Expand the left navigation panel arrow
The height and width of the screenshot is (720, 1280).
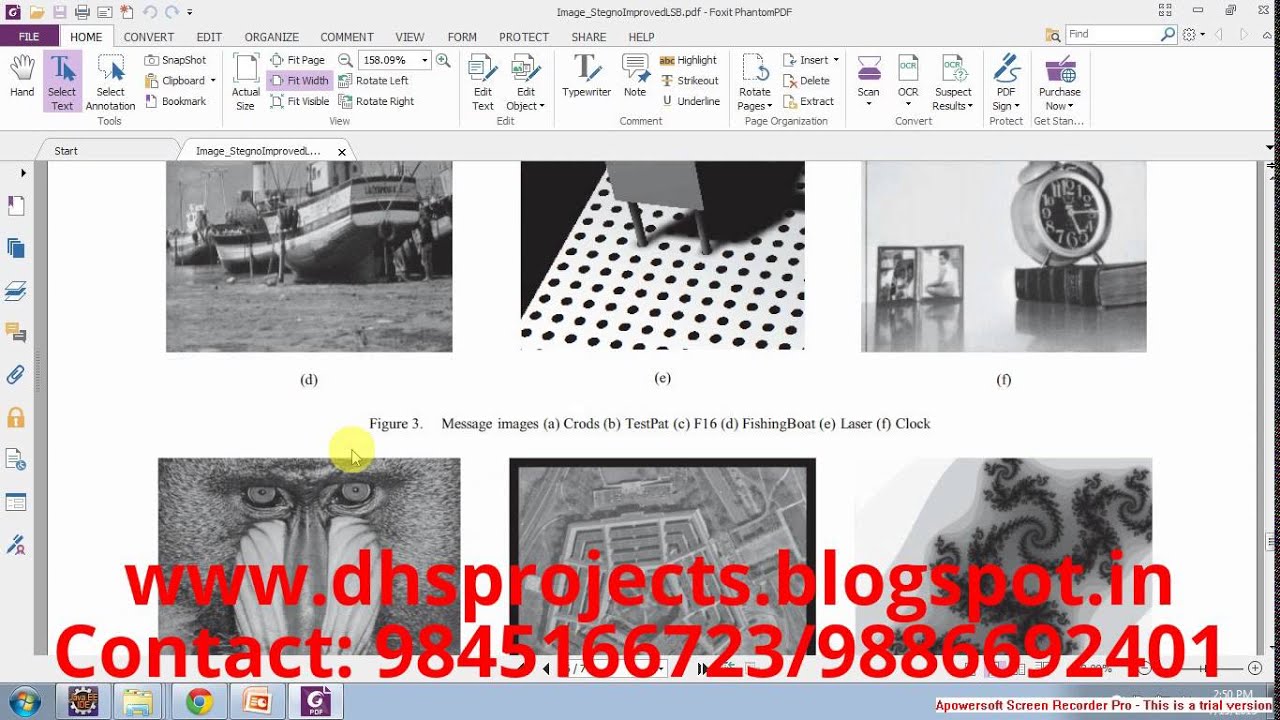23,173
